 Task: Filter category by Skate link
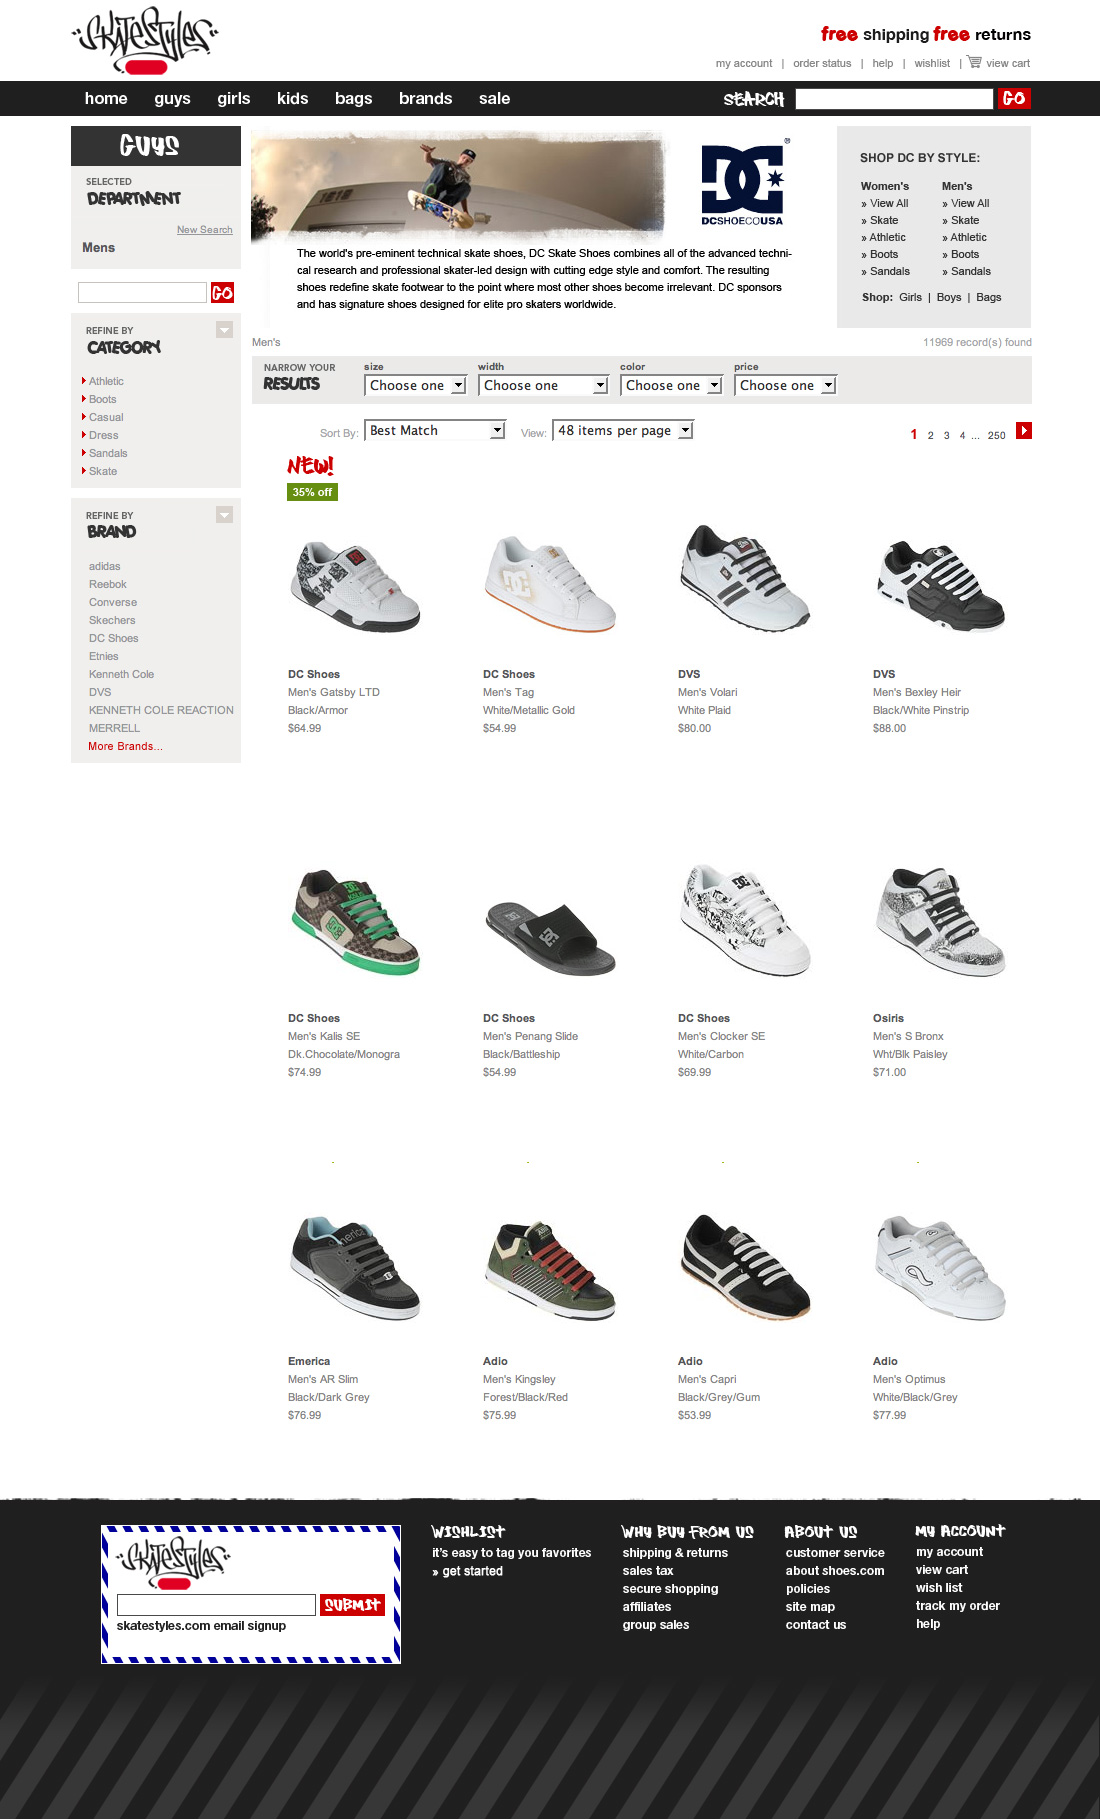click(x=103, y=471)
